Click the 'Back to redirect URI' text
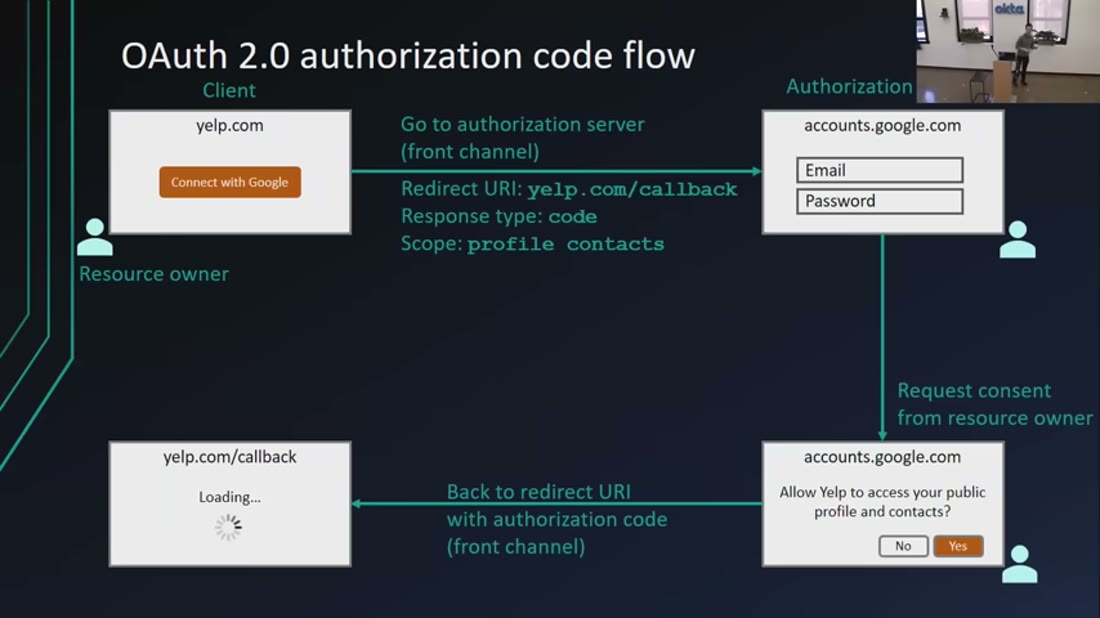Viewport: 1100px width, 618px height. pyautogui.click(x=539, y=492)
